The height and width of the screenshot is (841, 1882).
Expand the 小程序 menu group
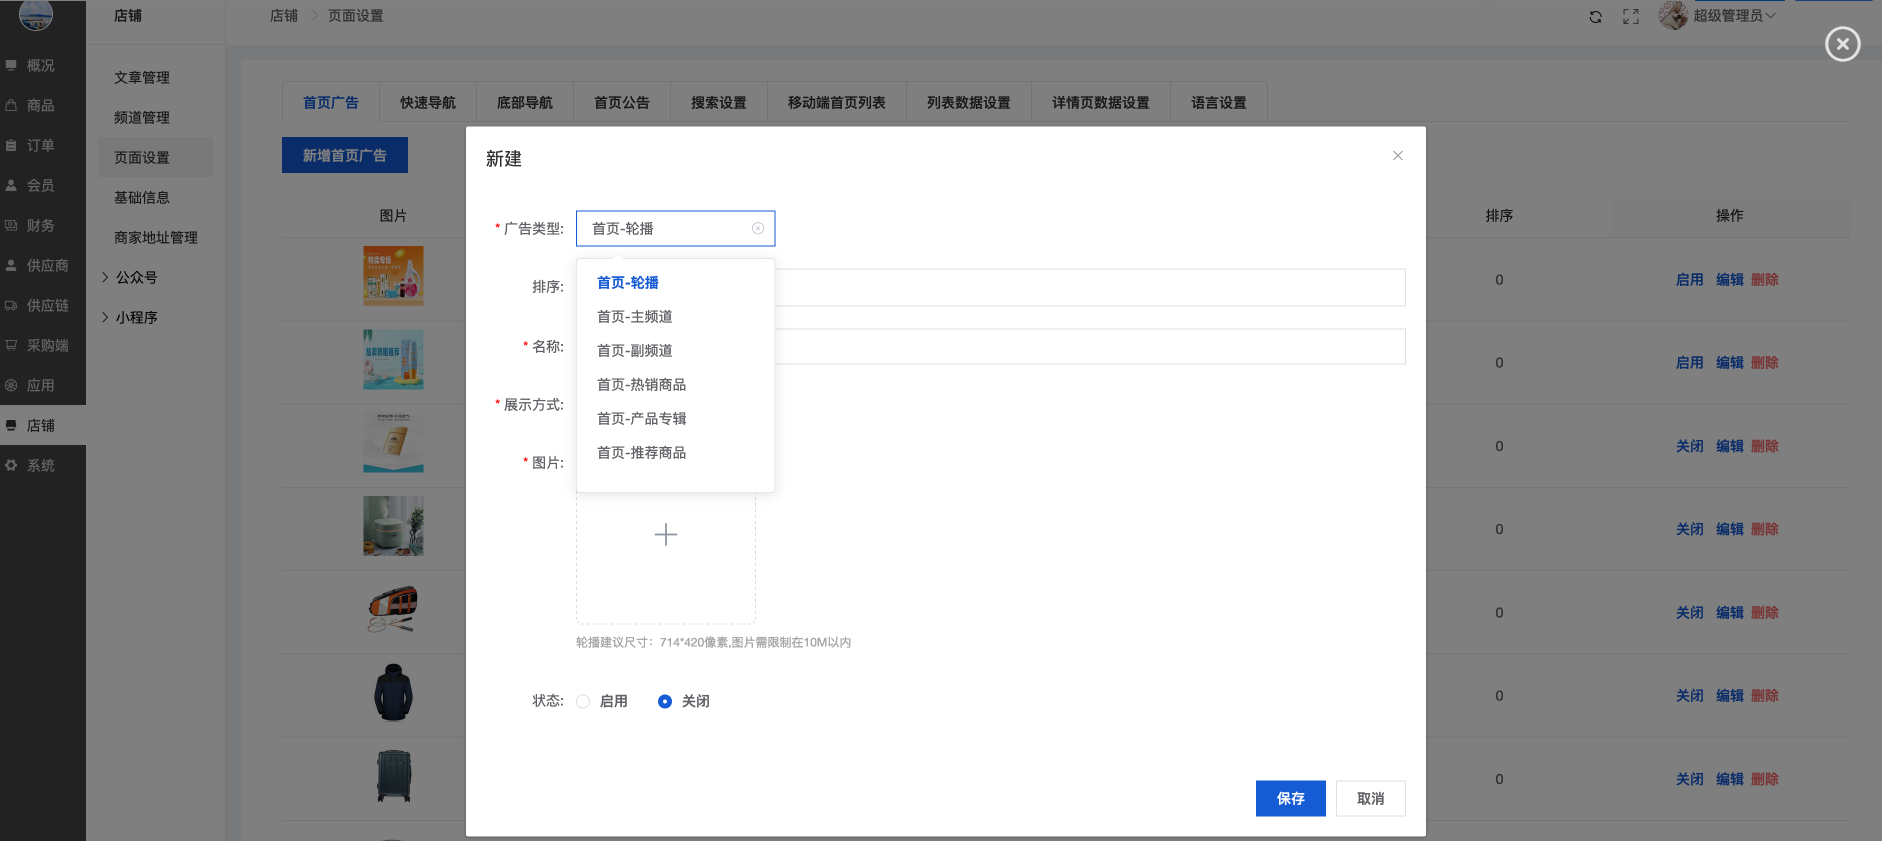135,318
